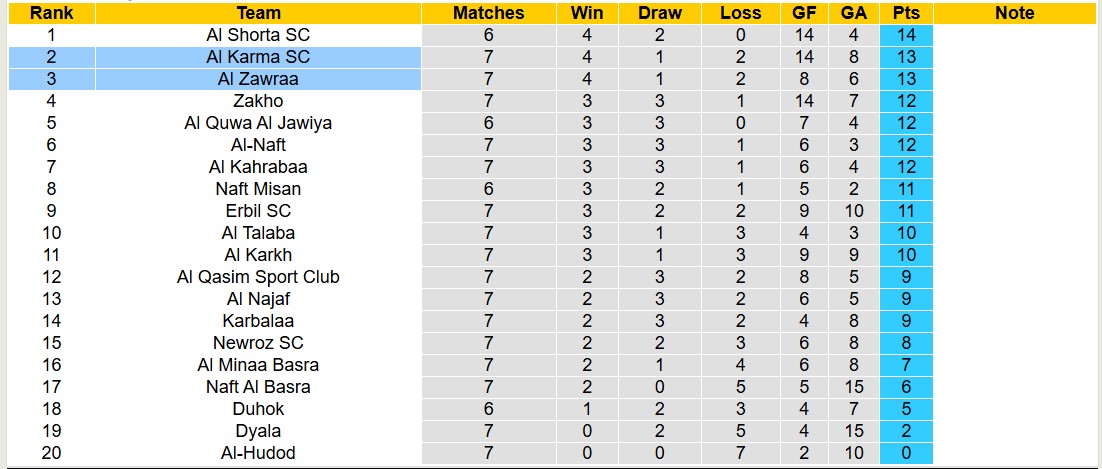Click the Rank column header
The image size is (1102, 469).
(x=50, y=13)
